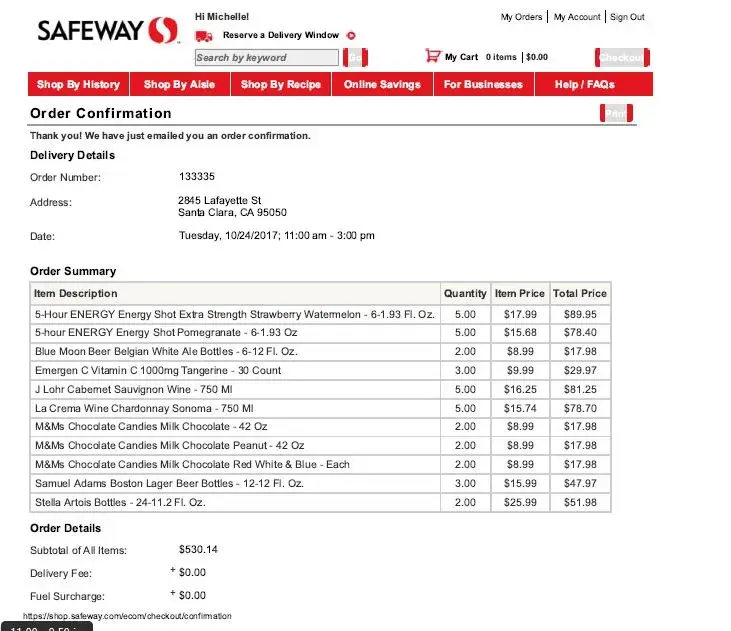Click the Print button
731x631 pixels.
[616, 113]
